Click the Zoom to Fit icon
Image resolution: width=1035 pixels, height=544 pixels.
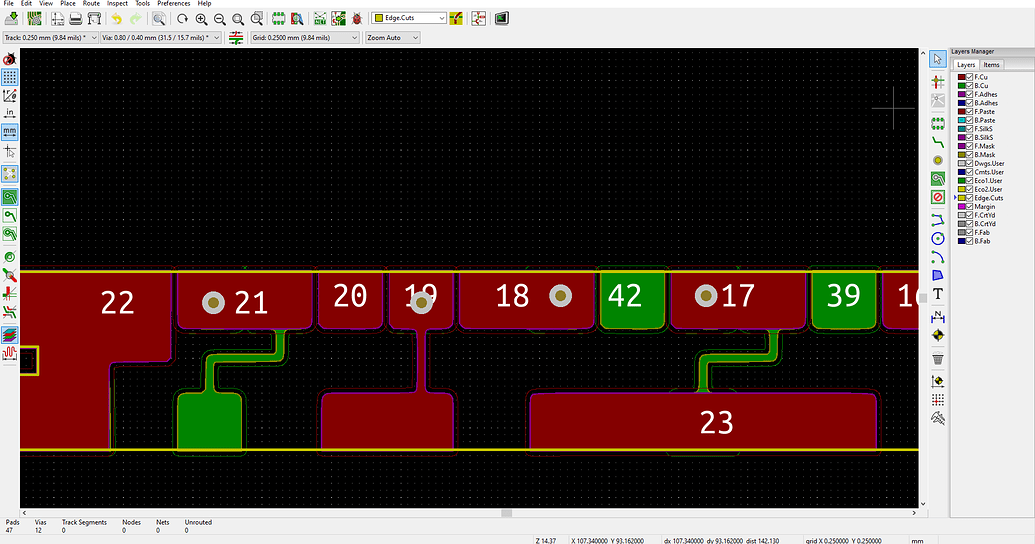[x=238, y=18]
